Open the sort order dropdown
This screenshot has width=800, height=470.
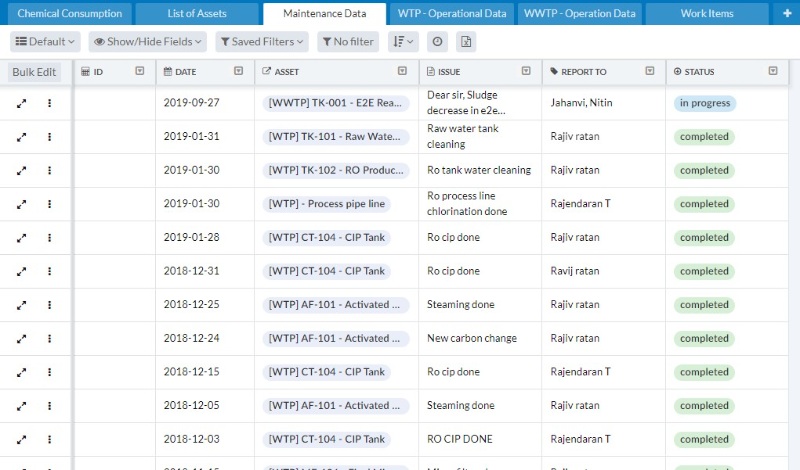tap(404, 42)
